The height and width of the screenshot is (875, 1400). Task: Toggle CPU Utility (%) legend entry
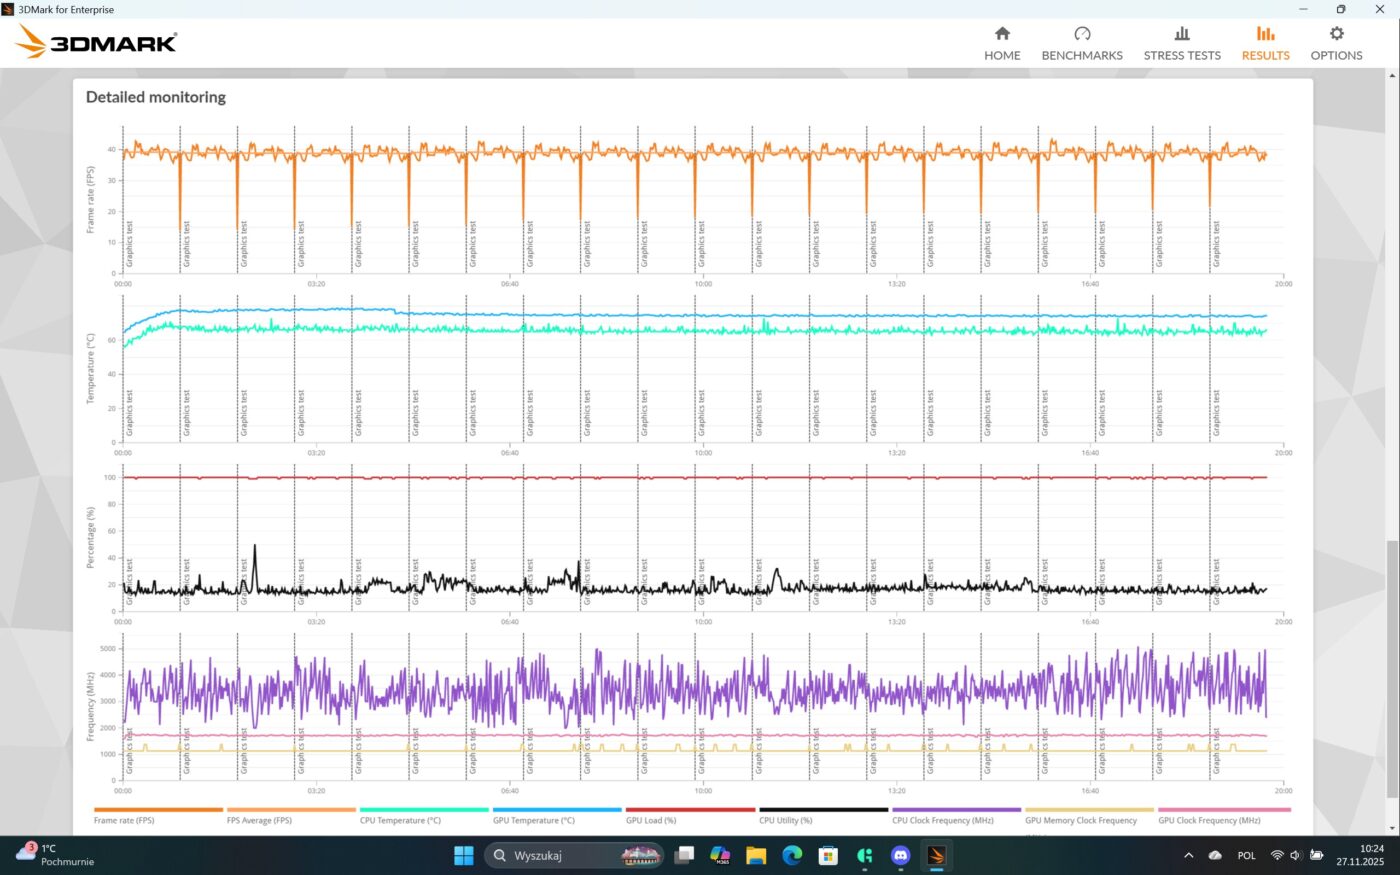click(785, 820)
